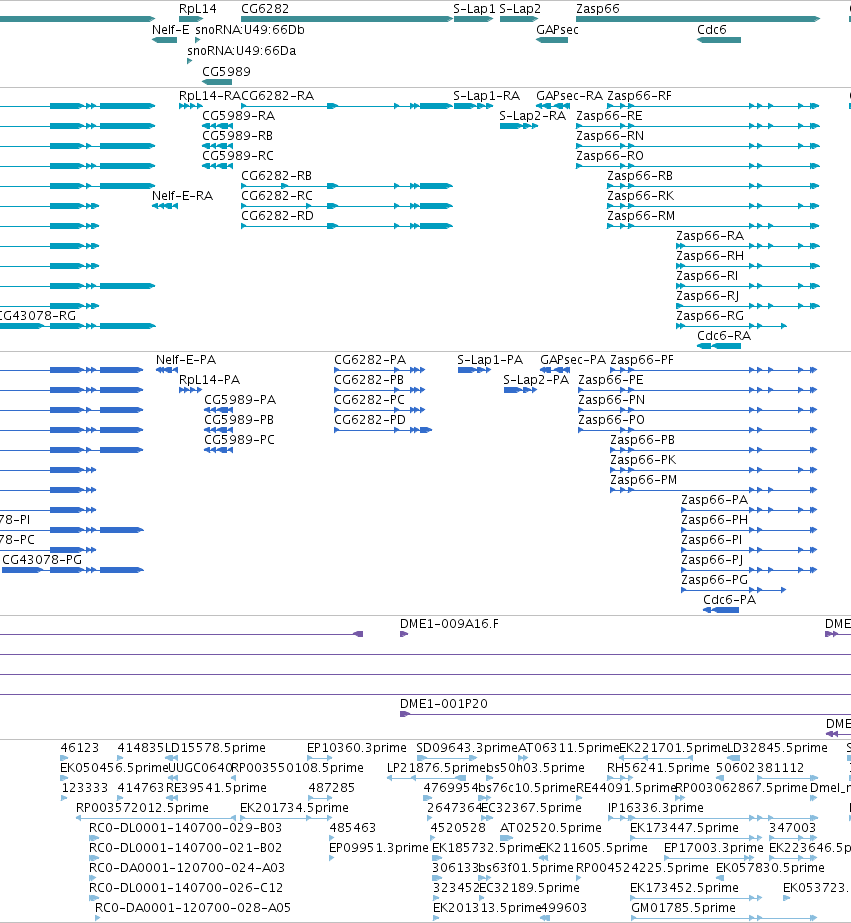Select EST AT02520.5prime
Viewport: 851px width, 923px height.
point(551,828)
